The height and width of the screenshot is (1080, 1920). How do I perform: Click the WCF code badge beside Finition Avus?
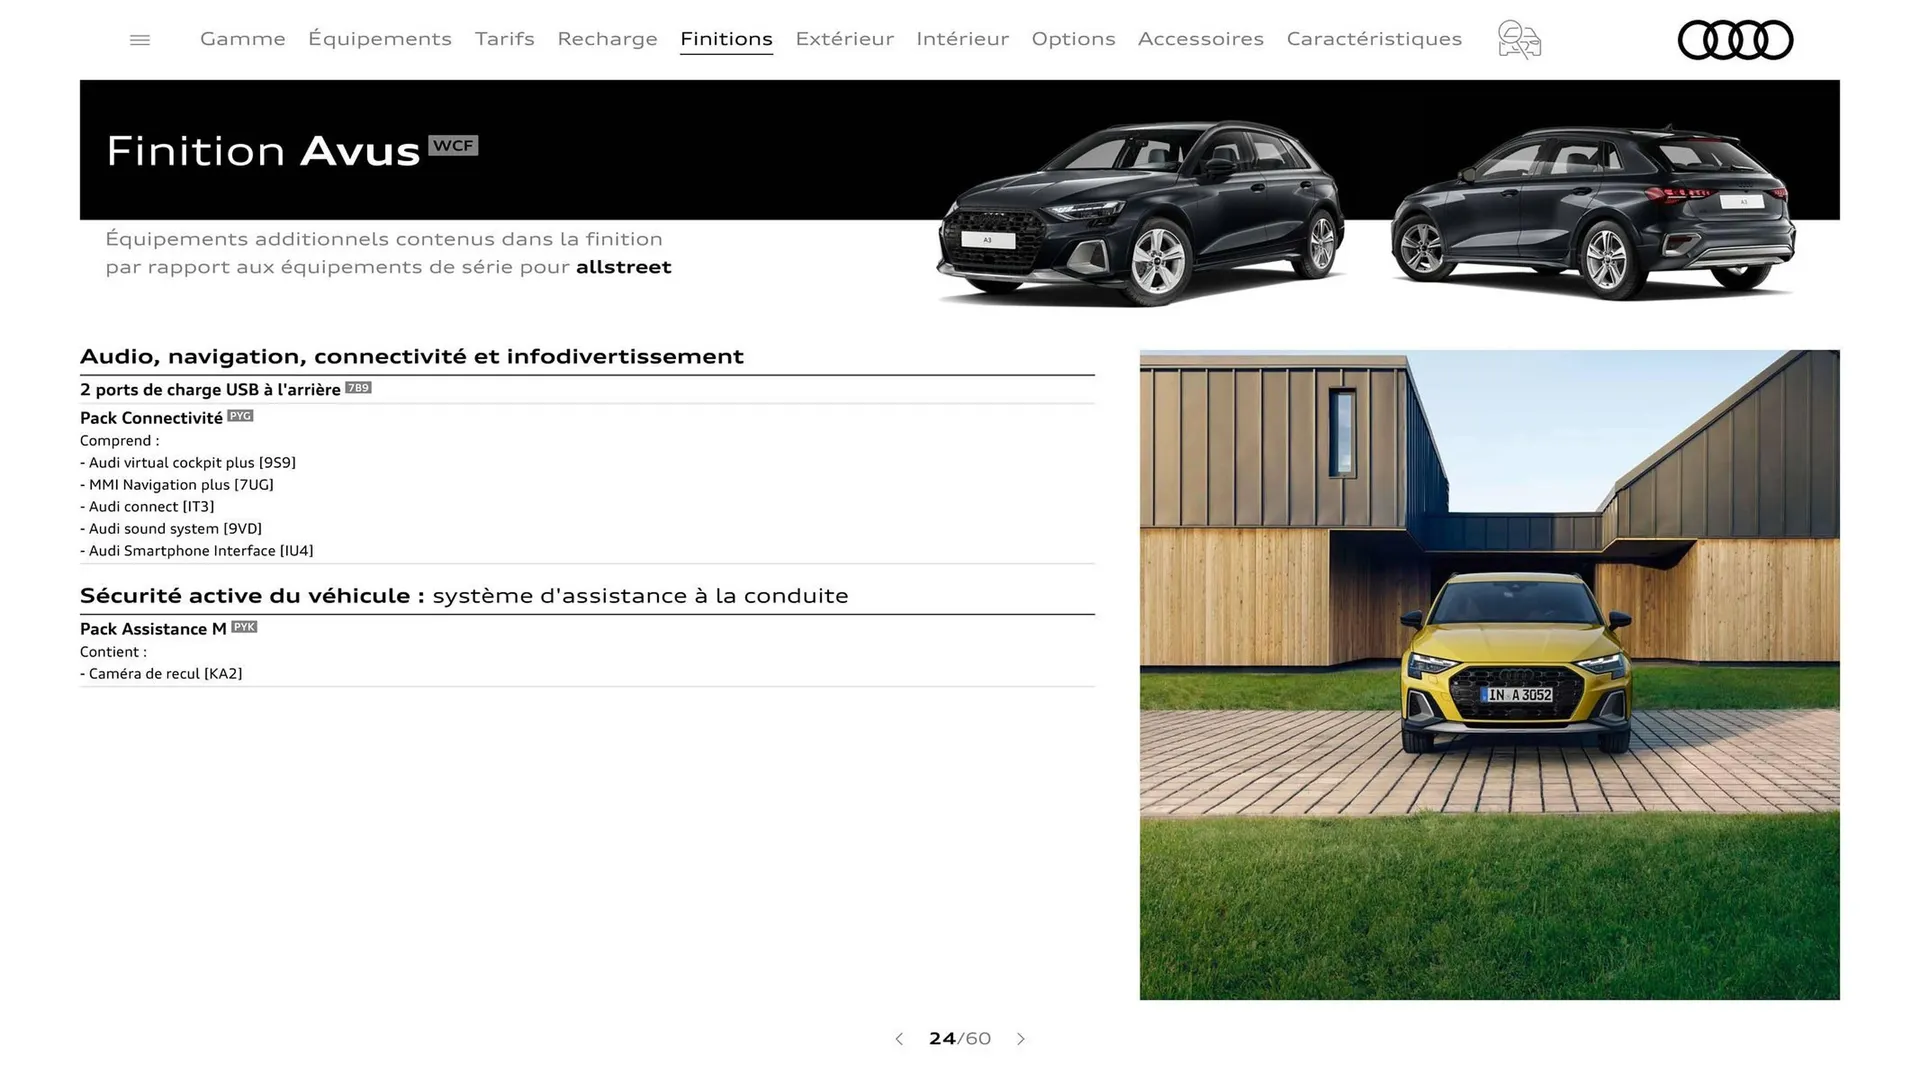click(453, 145)
